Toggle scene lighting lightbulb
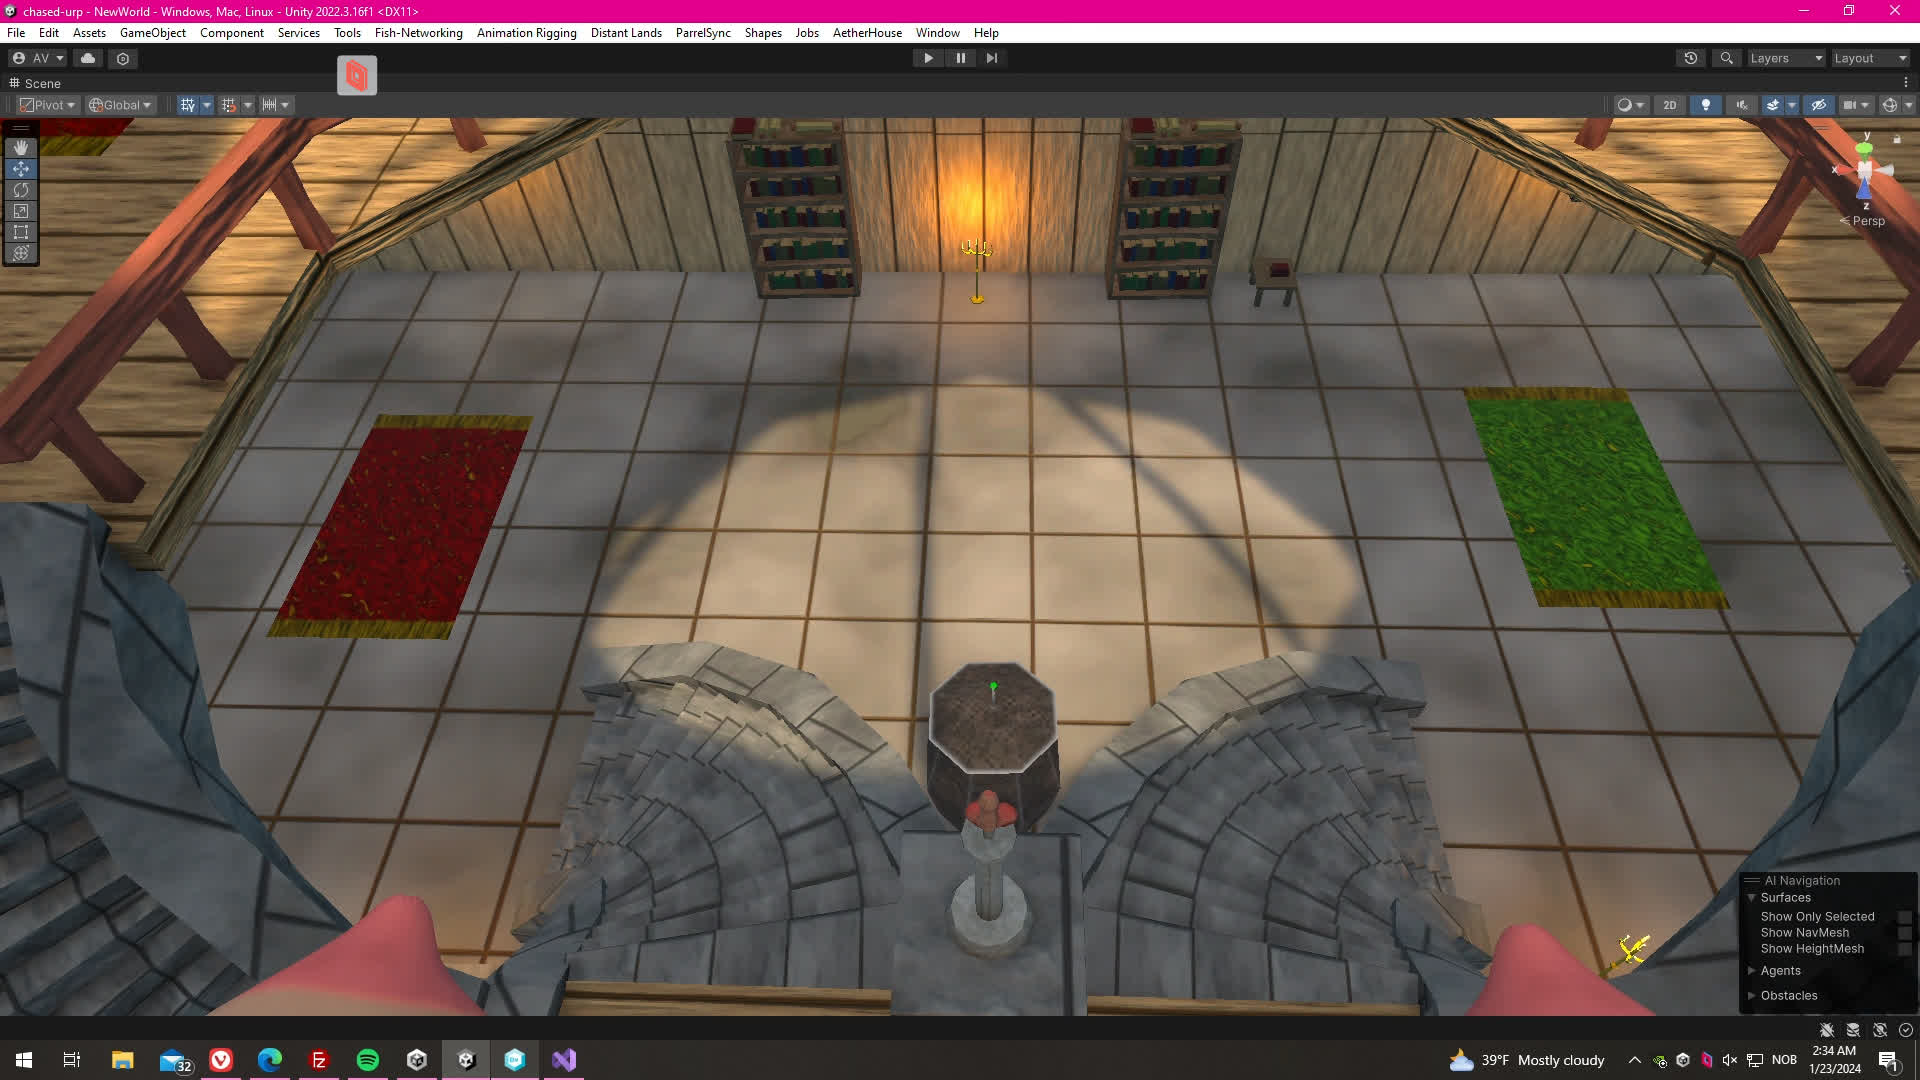1920x1080 pixels. (1706, 105)
